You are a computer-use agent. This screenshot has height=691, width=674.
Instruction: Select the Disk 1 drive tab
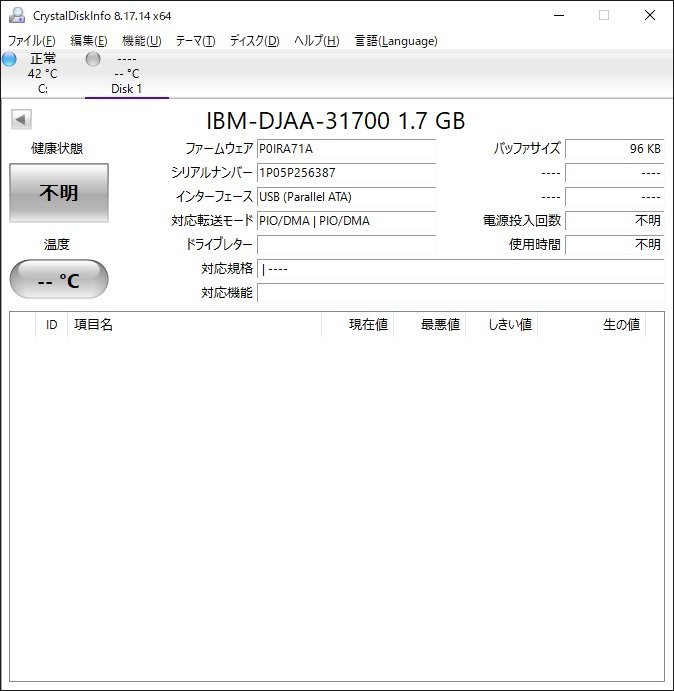click(127, 73)
